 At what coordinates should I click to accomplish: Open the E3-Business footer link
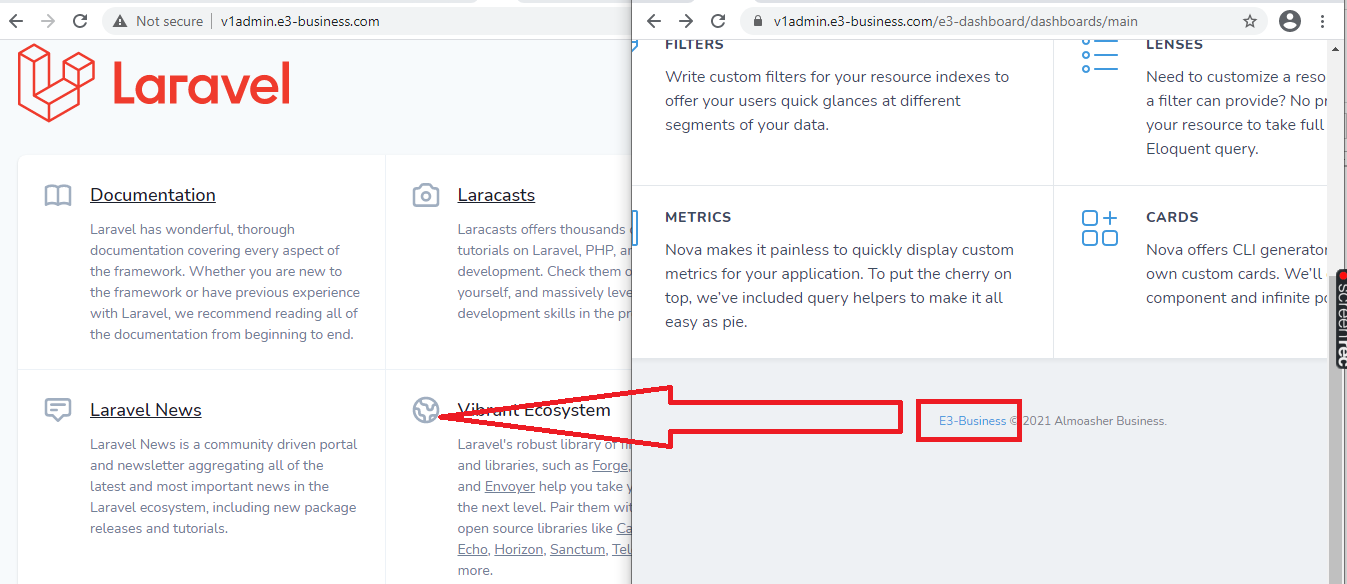pyautogui.click(x=972, y=421)
